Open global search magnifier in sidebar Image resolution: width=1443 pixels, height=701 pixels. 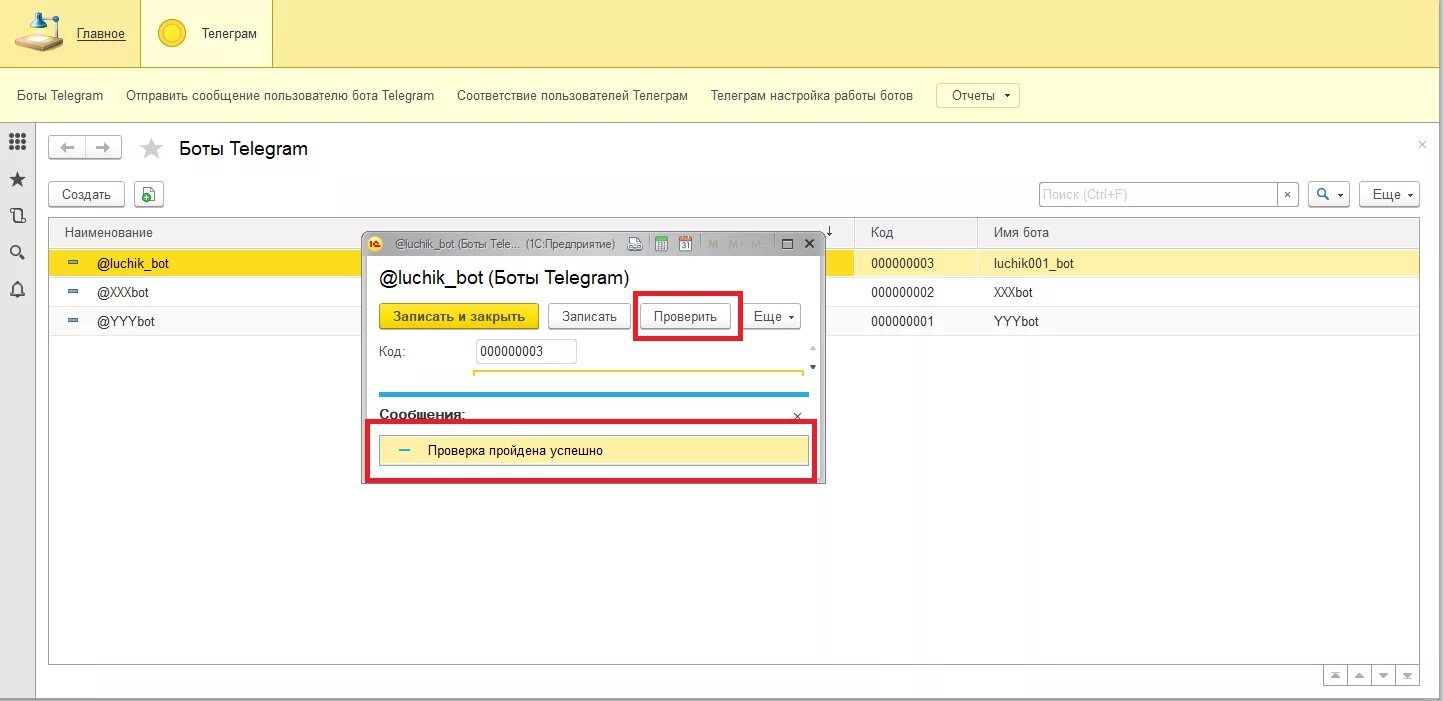[x=17, y=252]
